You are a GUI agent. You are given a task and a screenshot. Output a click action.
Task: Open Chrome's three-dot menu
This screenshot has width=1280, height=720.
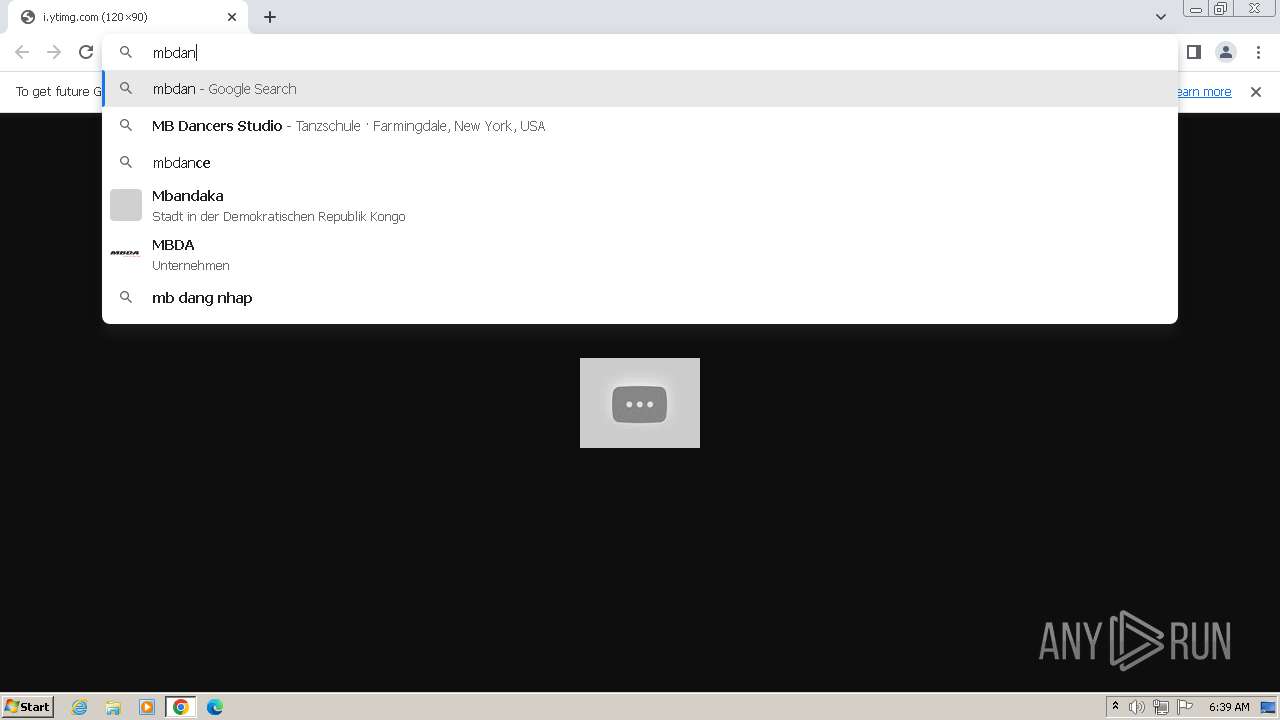[x=1258, y=52]
